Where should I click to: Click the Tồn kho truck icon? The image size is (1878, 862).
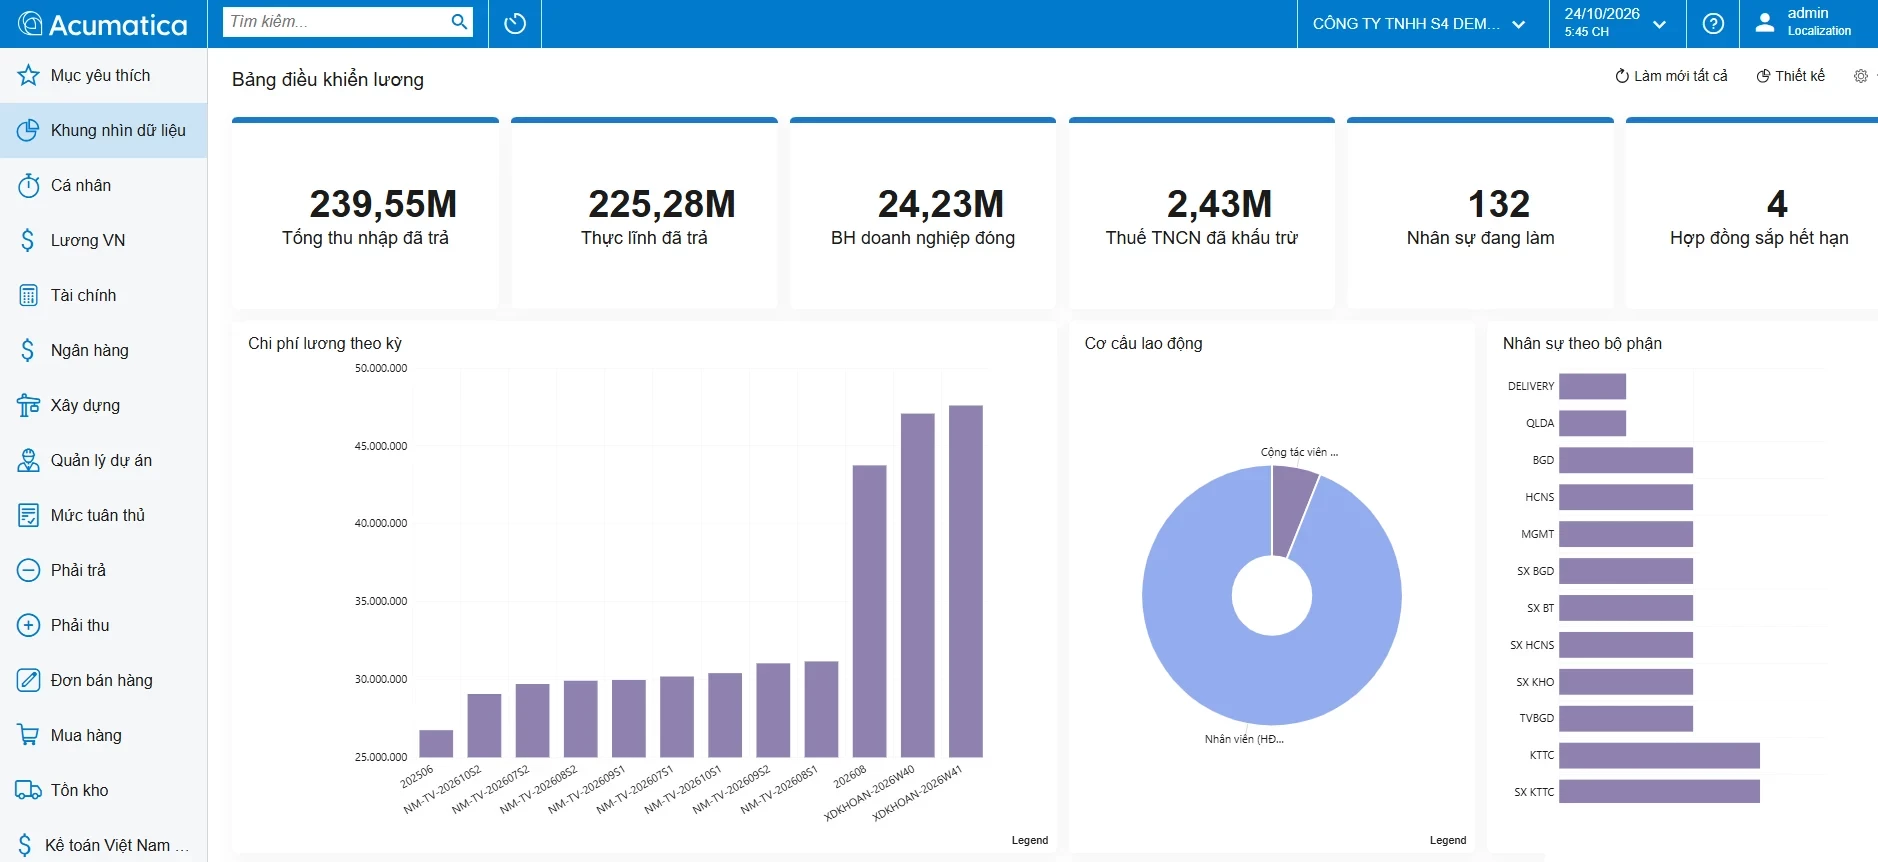[x=28, y=790]
